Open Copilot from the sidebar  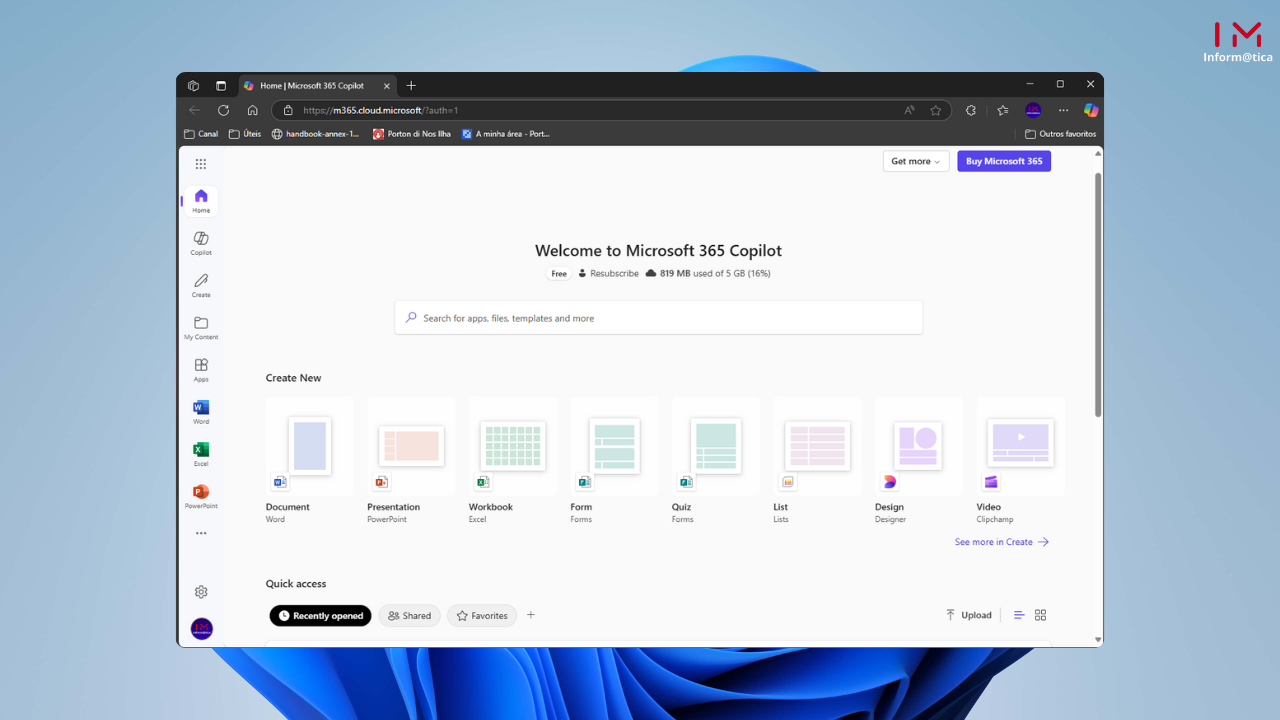pyautogui.click(x=201, y=243)
